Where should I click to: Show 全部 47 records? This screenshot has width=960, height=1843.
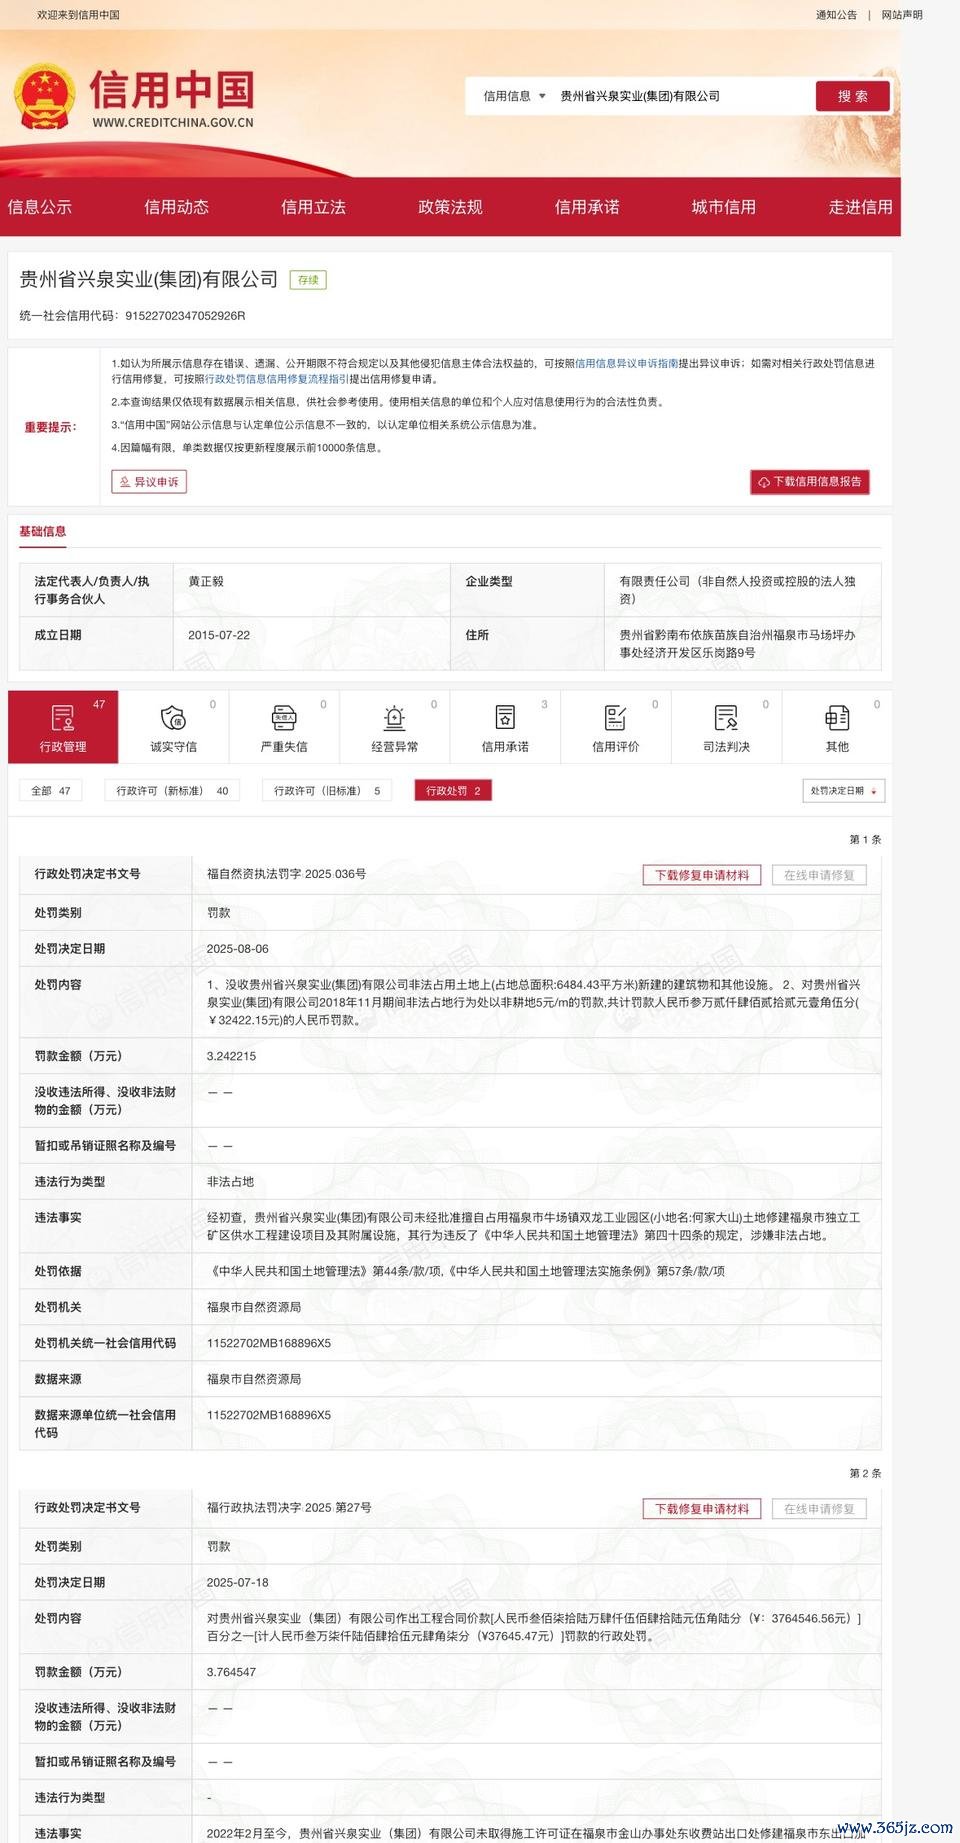coord(50,791)
